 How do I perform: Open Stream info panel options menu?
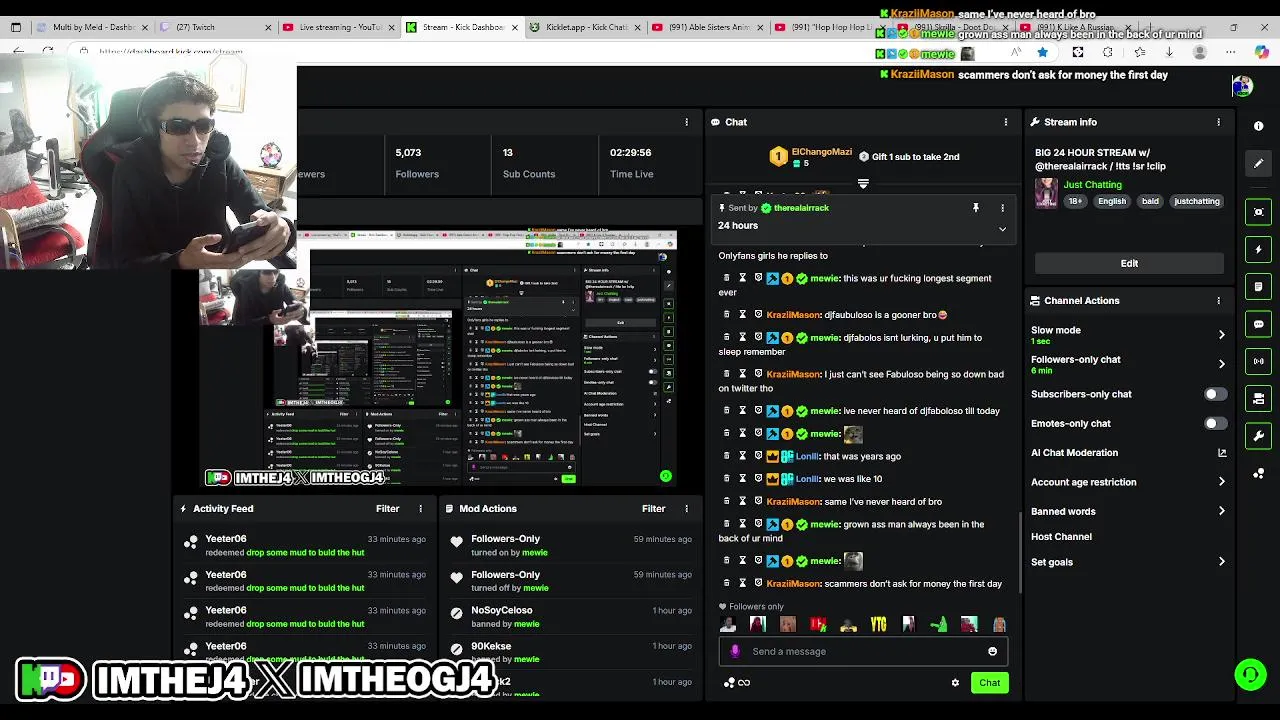click(1218, 122)
